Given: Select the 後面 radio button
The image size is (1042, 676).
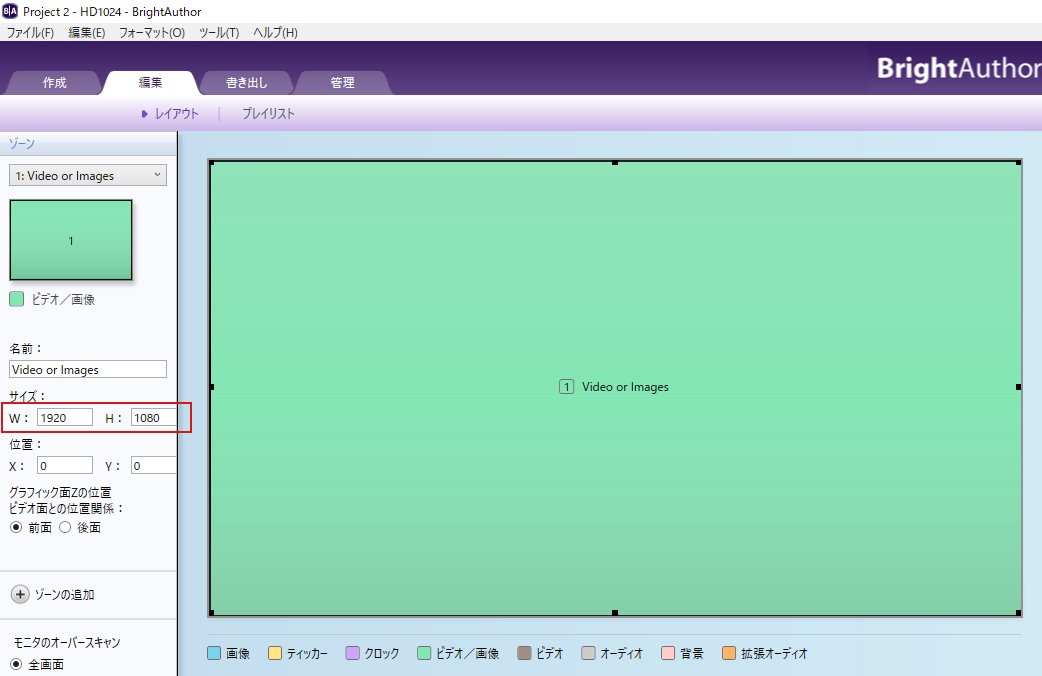Looking at the screenshot, I should (x=65, y=527).
